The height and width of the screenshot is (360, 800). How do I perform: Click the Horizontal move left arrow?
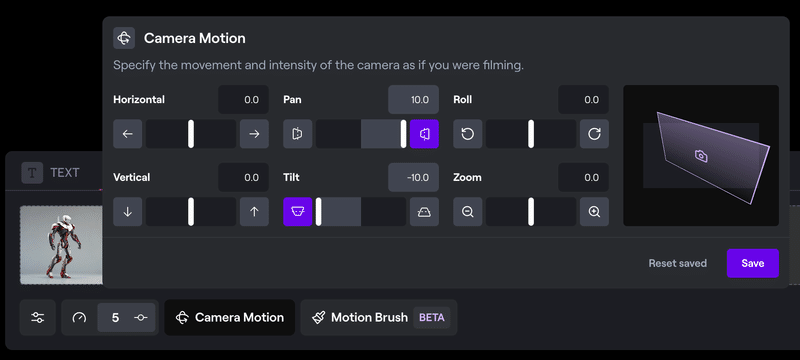point(128,134)
